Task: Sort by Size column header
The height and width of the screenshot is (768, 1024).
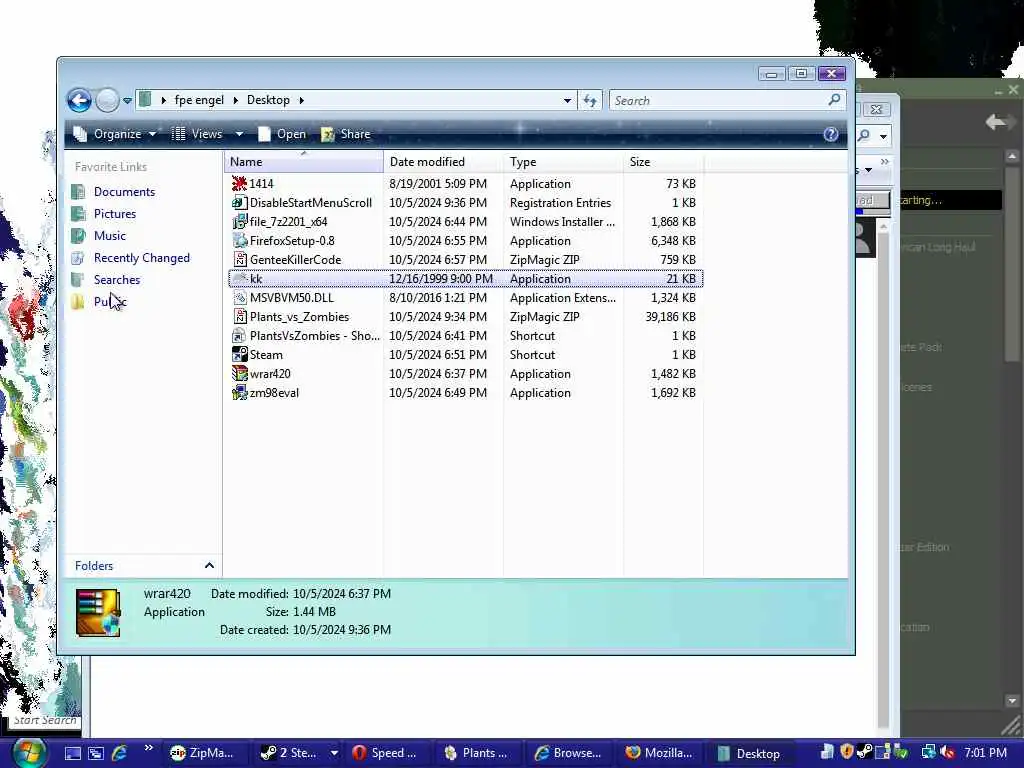Action: pos(664,162)
